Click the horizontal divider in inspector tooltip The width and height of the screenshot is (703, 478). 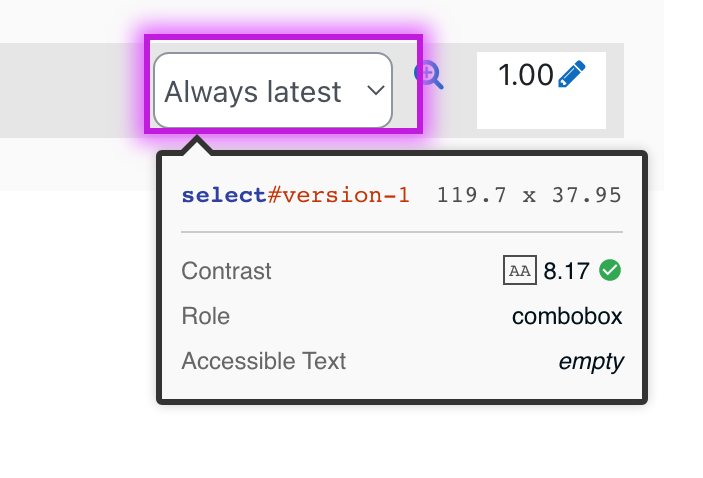click(x=402, y=232)
